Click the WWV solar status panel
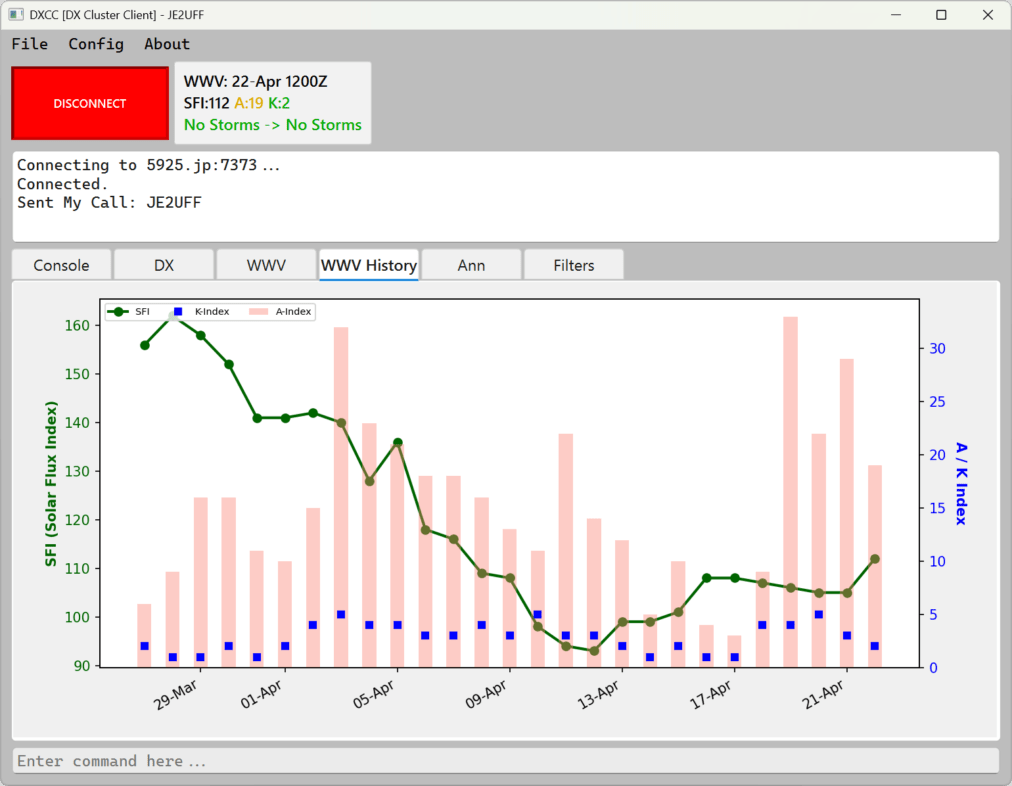Viewport: 1012px width, 786px height. tap(272, 103)
